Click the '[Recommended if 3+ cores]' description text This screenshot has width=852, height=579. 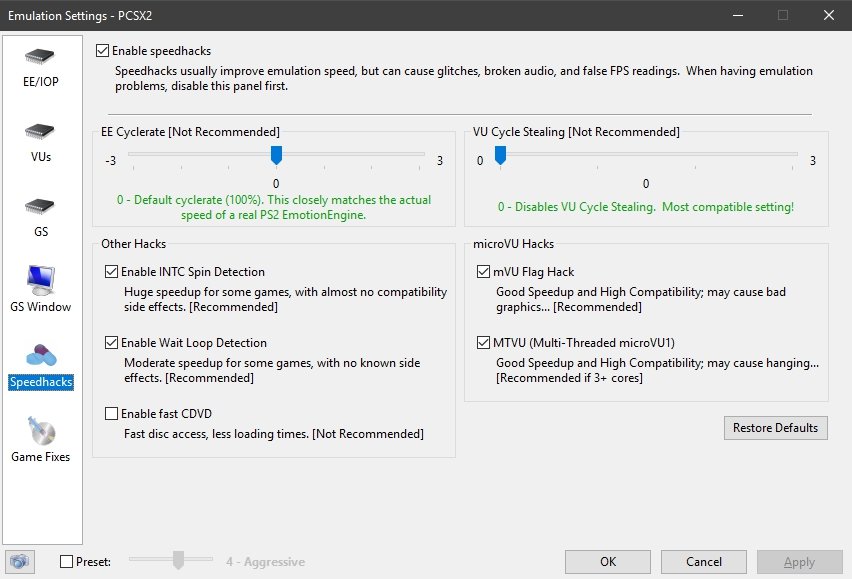tap(569, 378)
